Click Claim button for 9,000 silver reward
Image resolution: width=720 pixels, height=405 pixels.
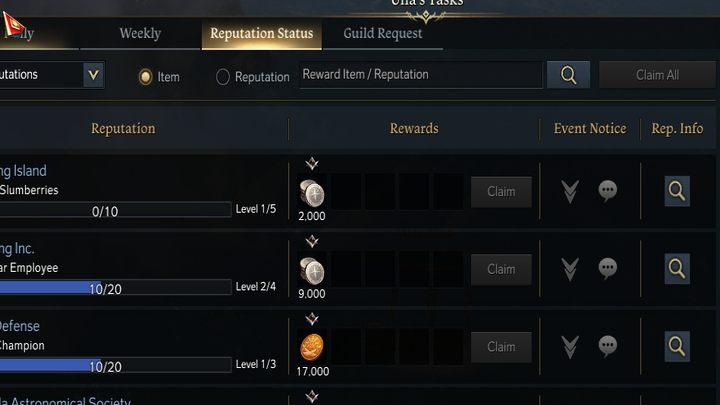501,269
